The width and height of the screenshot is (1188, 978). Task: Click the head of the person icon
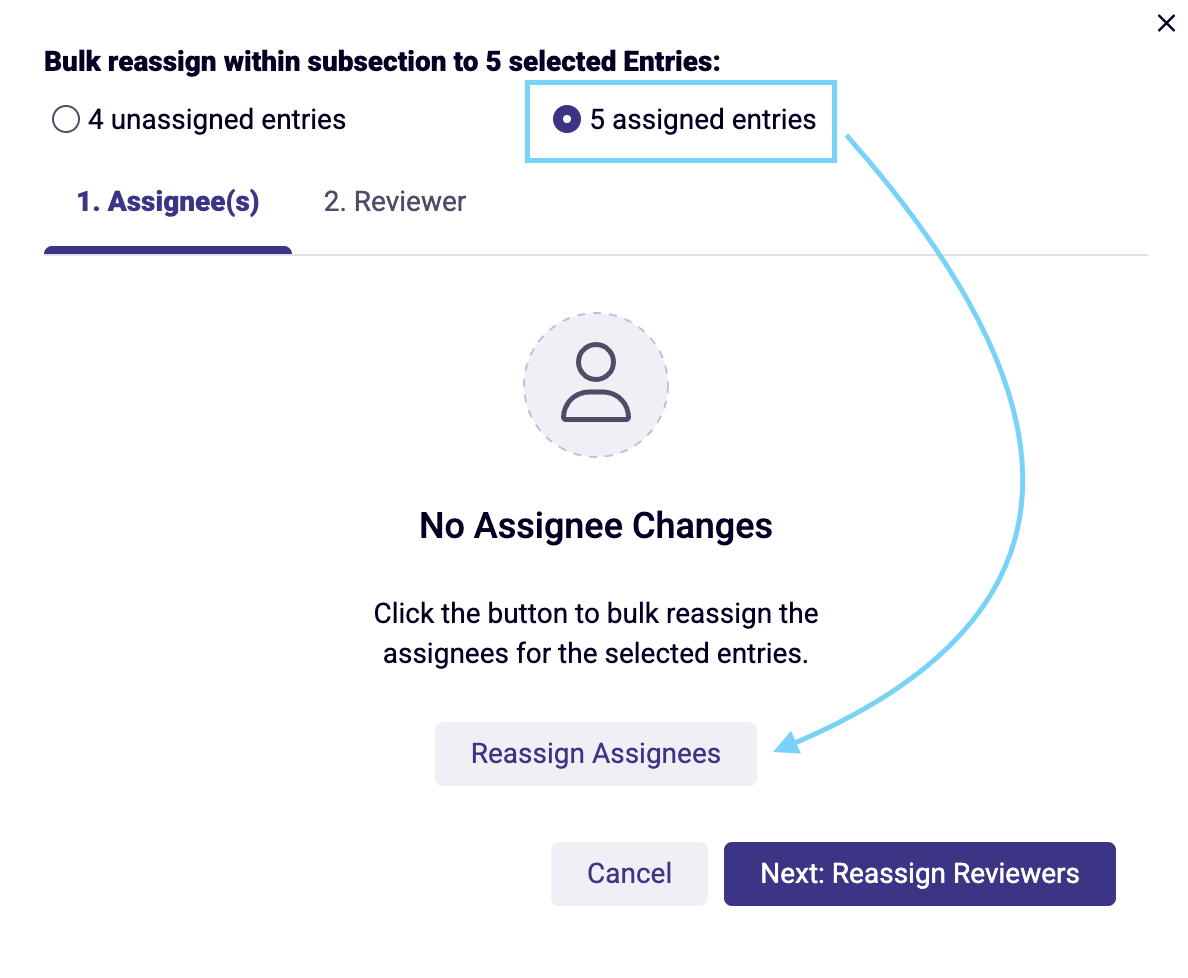point(596,361)
